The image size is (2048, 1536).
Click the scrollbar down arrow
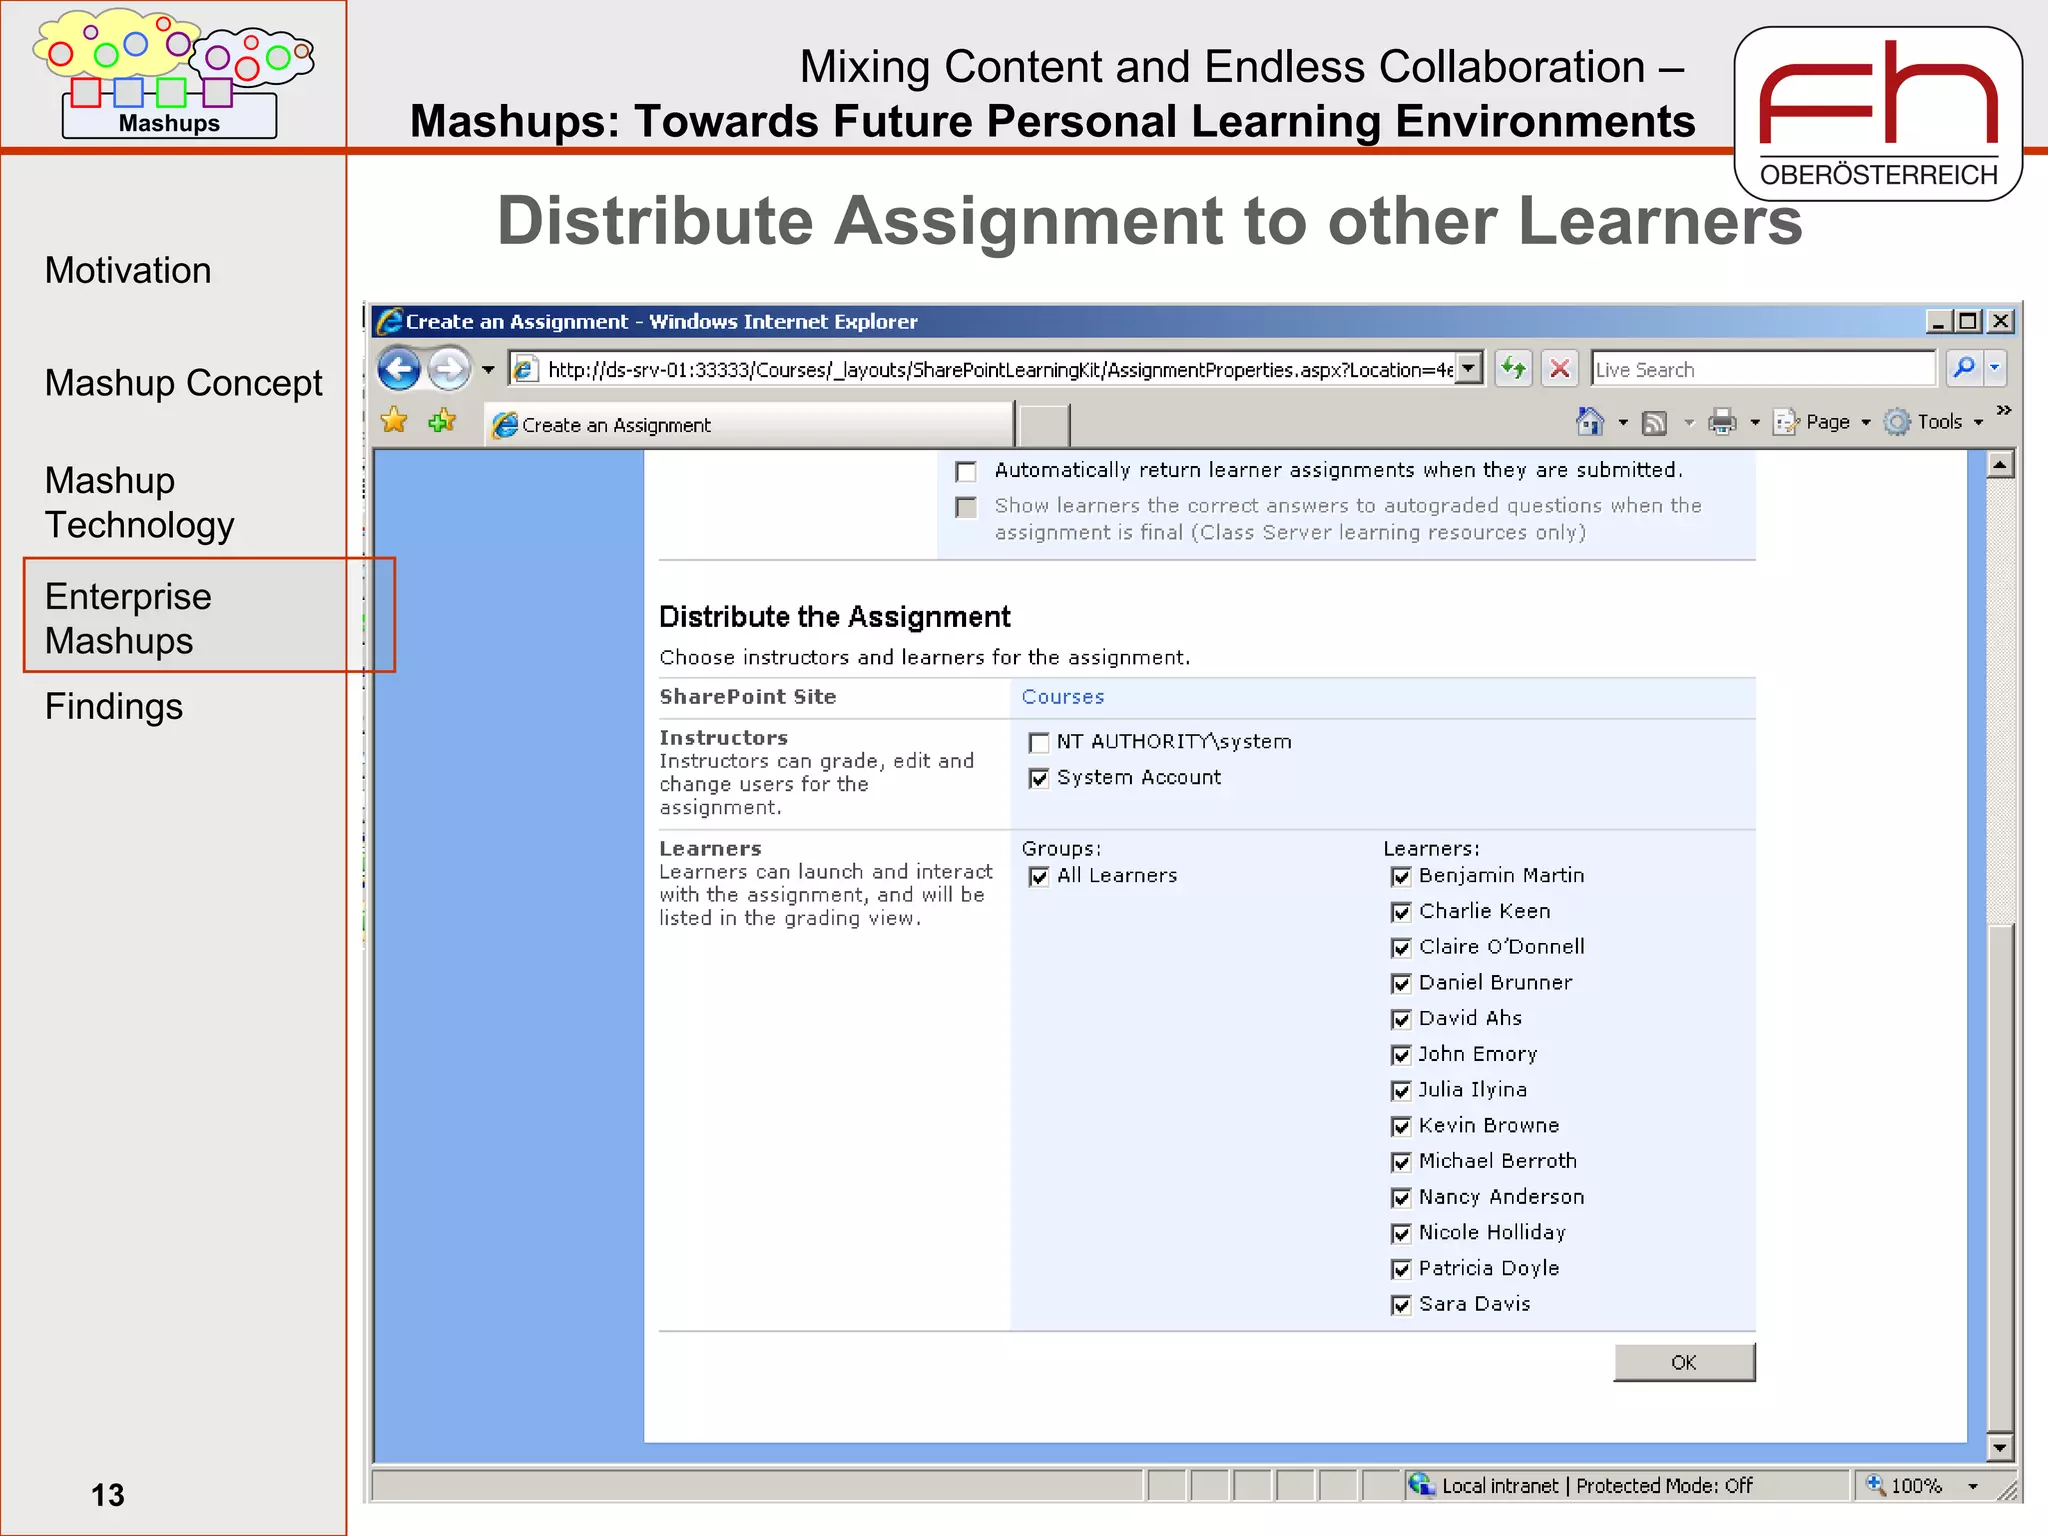pos(2000,1447)
